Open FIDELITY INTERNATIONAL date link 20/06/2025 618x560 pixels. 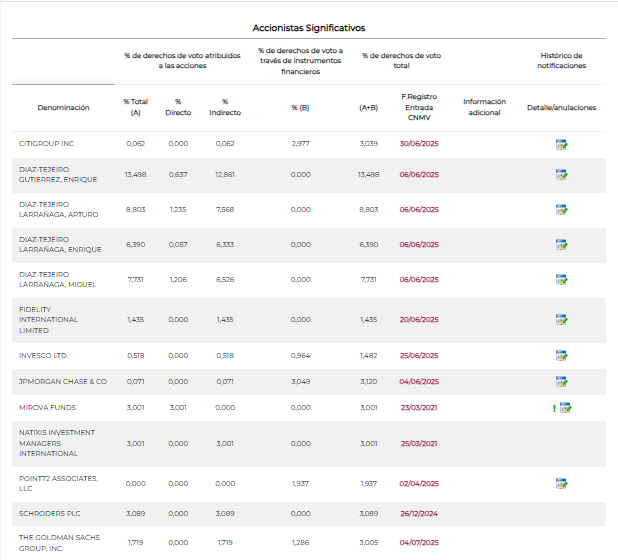[x=419, y=319]
